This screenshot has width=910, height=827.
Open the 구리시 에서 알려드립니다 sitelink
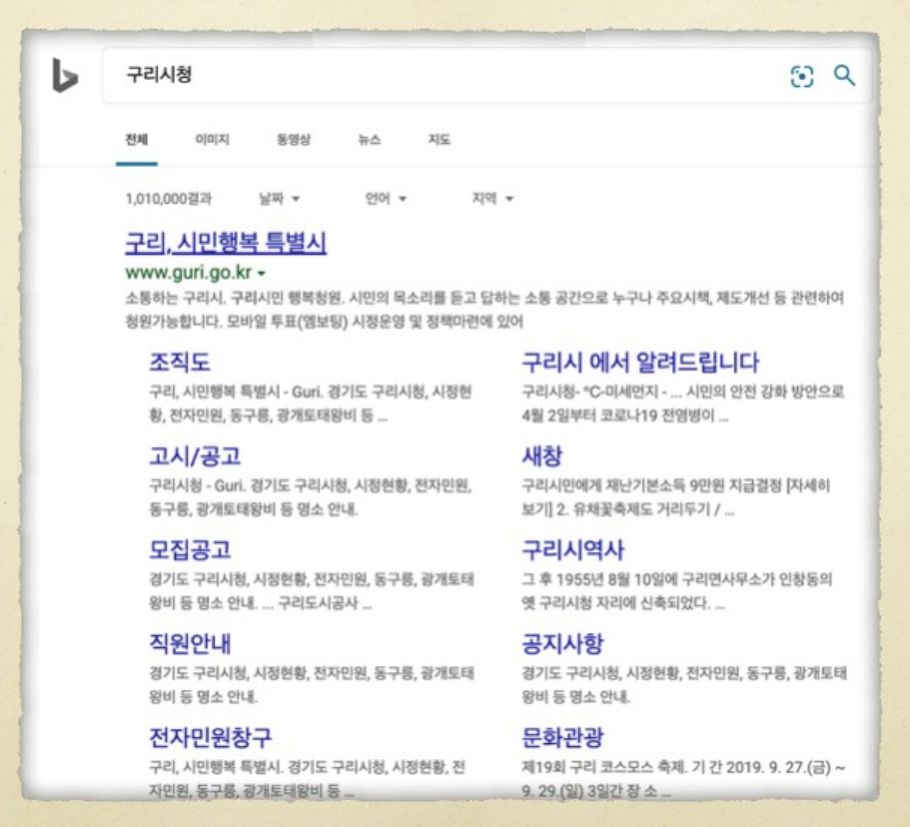640,362
